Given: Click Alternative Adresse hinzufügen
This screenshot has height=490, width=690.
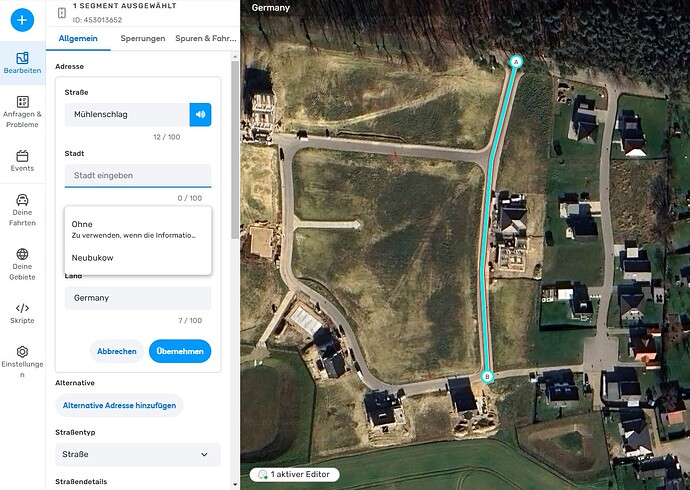Looking at the screenshot, I should (x=119, y=406).
